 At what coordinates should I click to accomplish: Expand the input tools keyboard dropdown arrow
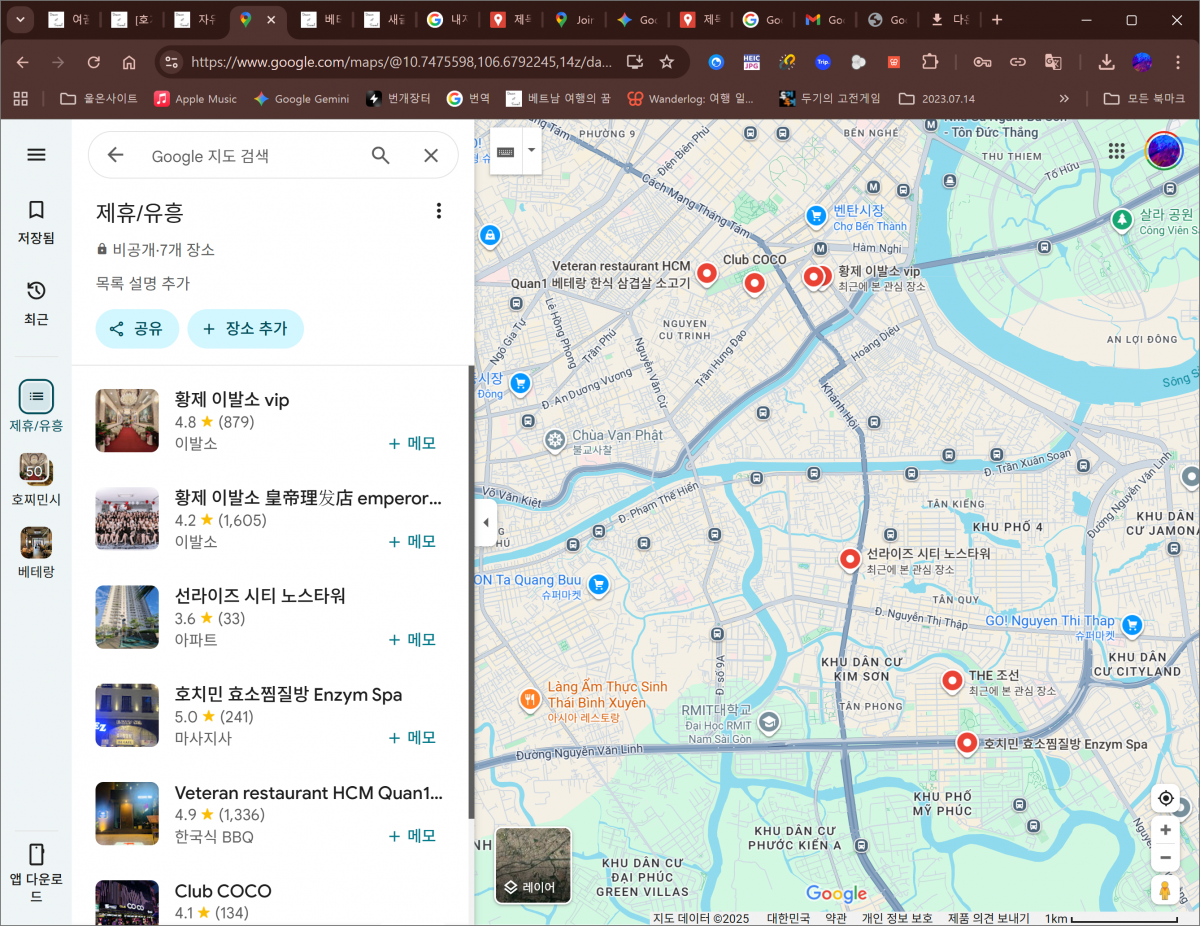[x=531, y=151]
